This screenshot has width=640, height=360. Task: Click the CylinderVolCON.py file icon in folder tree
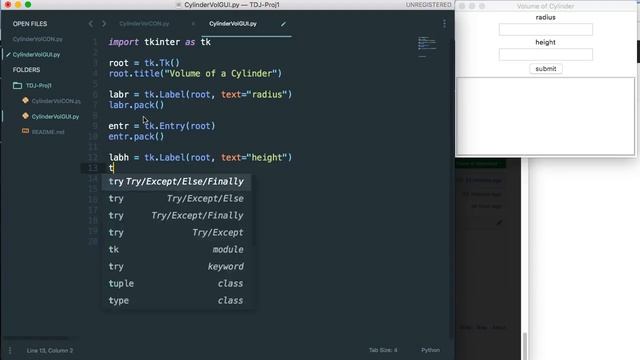tap(25, 100)
